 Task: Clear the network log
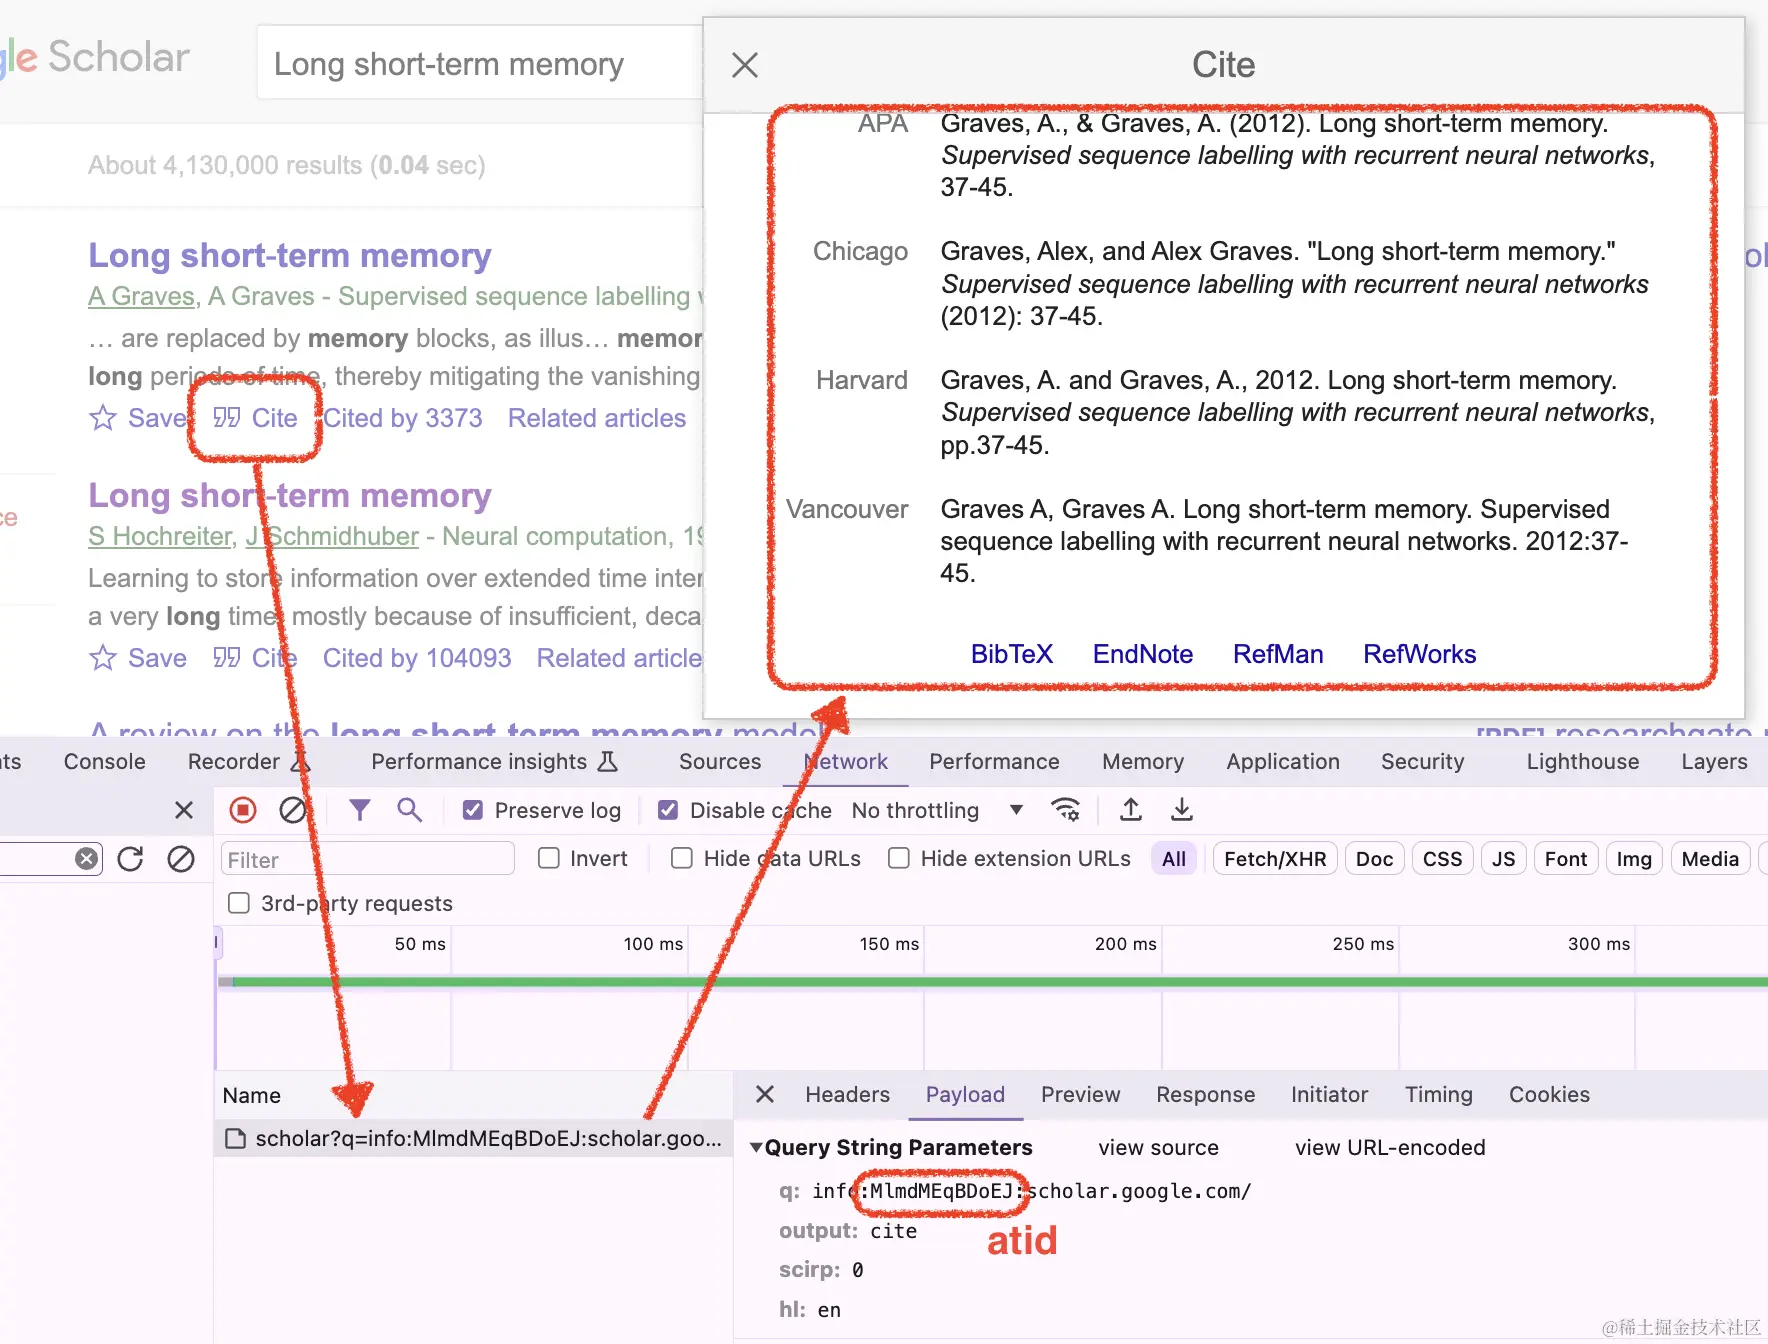[292, 810]
